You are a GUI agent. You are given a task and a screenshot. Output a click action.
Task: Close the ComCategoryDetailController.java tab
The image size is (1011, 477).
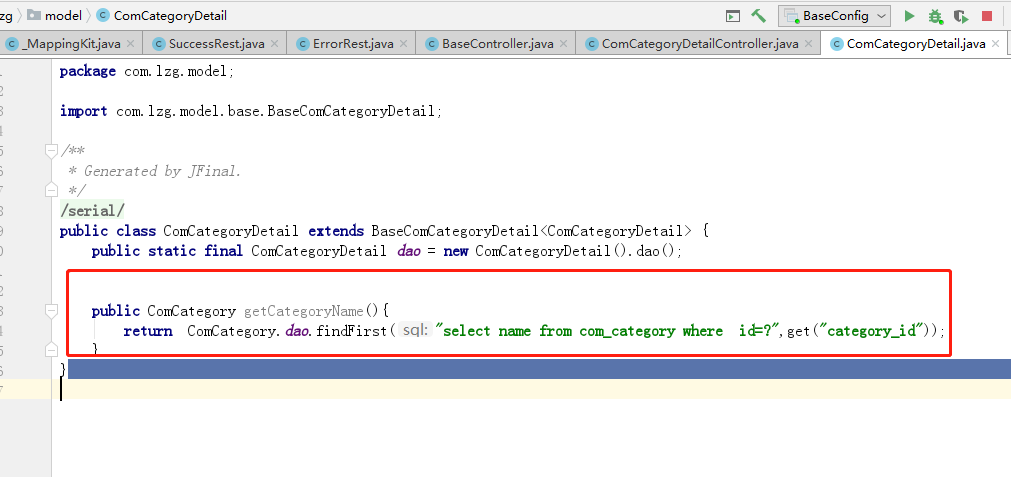click(809, 44)
